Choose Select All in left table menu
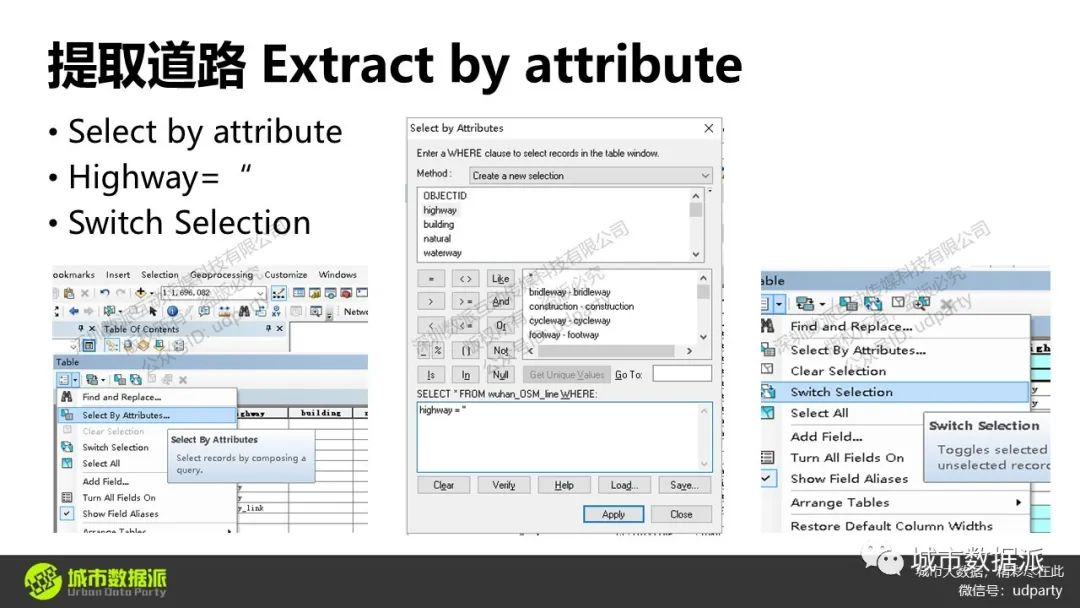This screenshot has width=1080, height=608. (x=101, y=464)
